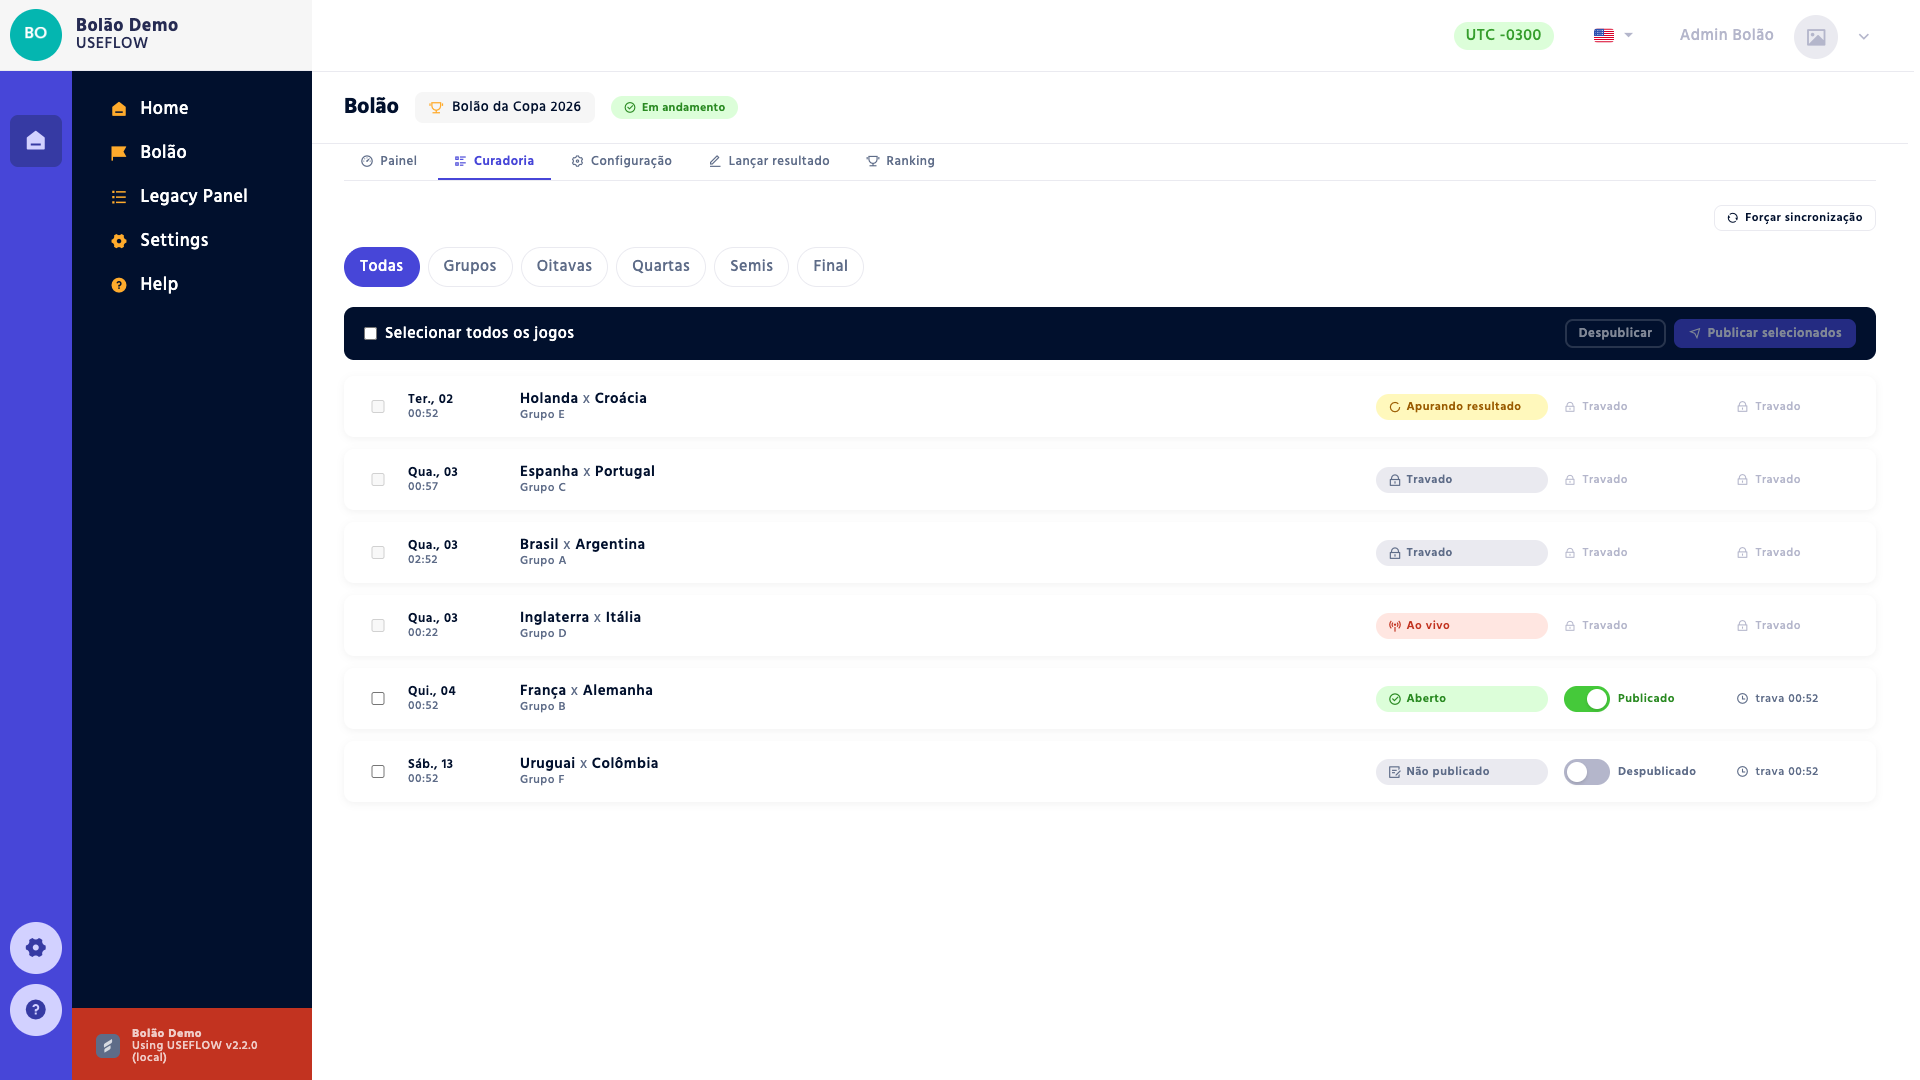
Task: Click the home icon in the purple rail
Action: pos(36,141)
